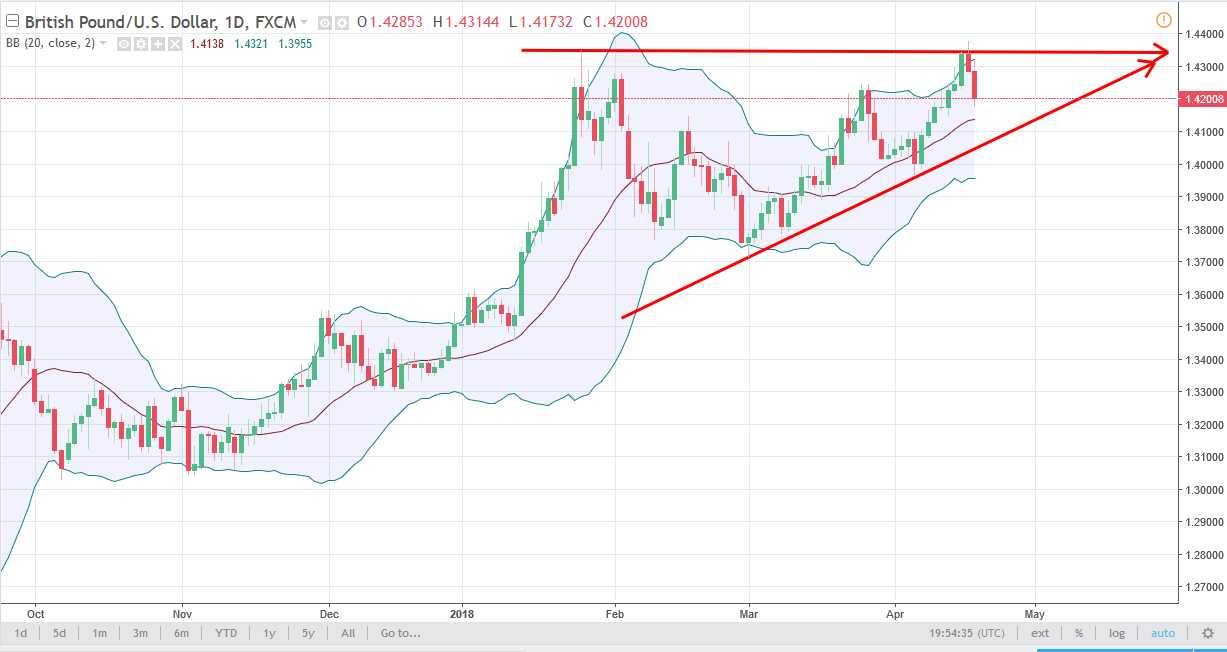The width and height of the screenshot is (1227, 652).
Task: Select the All time range tab
Action: pyautogui.click(x=347, y=633)
